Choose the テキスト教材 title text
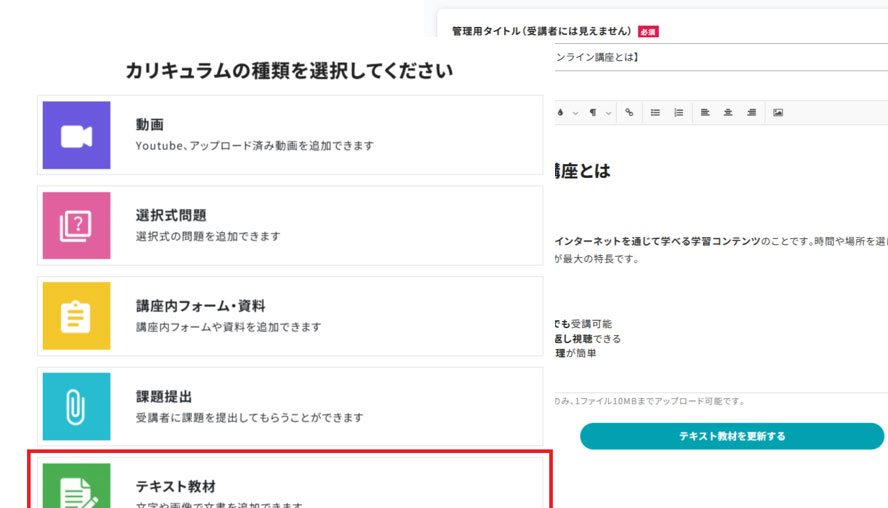 point(176,486)
